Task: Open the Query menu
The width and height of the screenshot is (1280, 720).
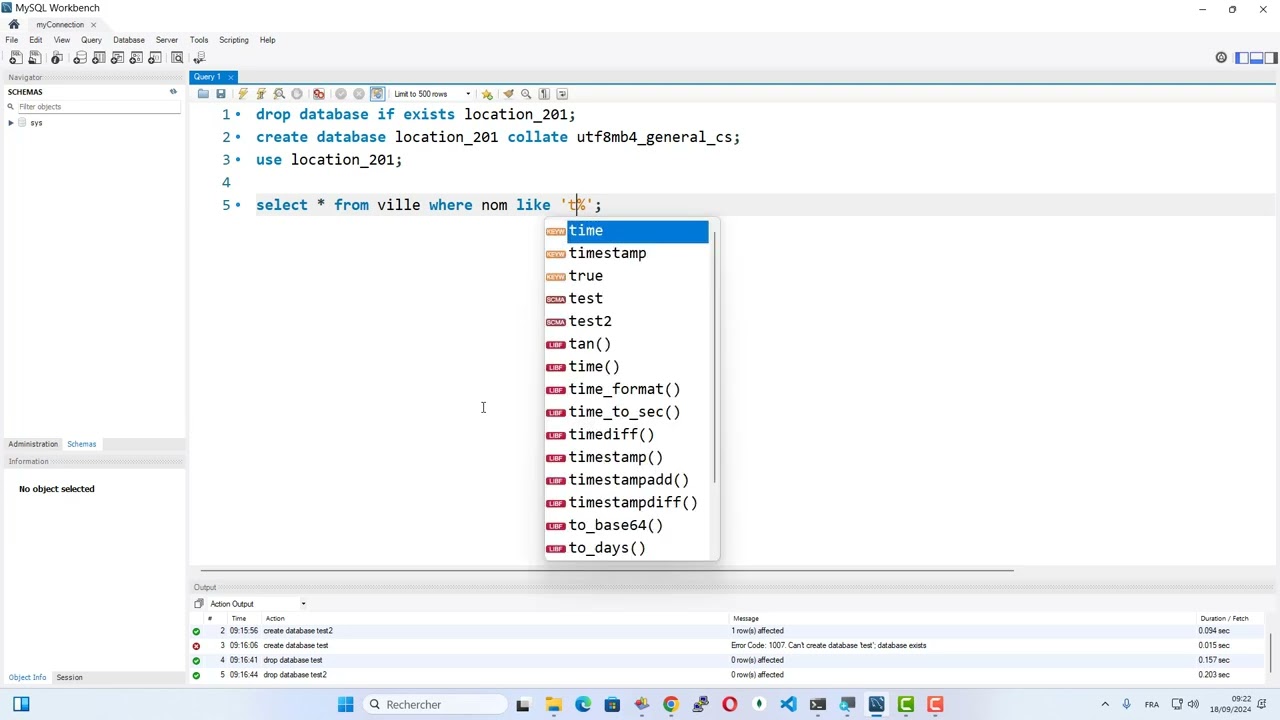Action: pyautogui.click(x=91, y=40)
